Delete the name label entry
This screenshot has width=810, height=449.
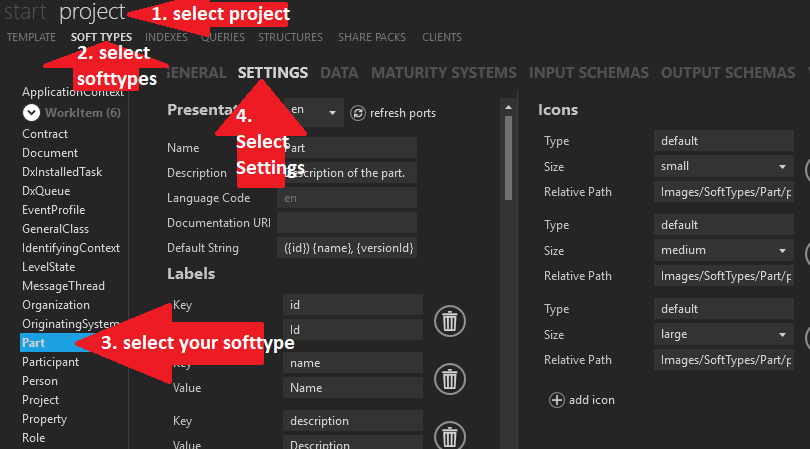449,379
